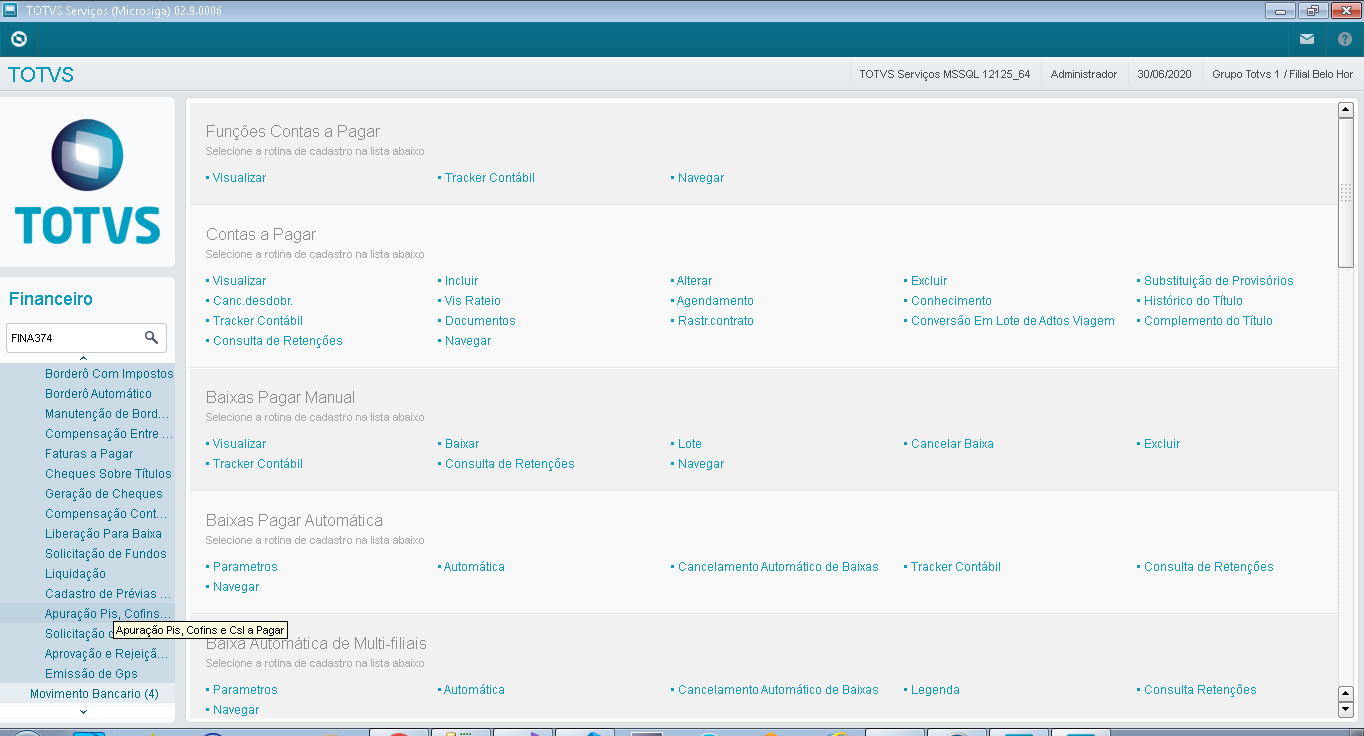This screenshot has height=736, width=1364.
Task: Open Complemento do Título link
Action: click(x=1208, y=321)
